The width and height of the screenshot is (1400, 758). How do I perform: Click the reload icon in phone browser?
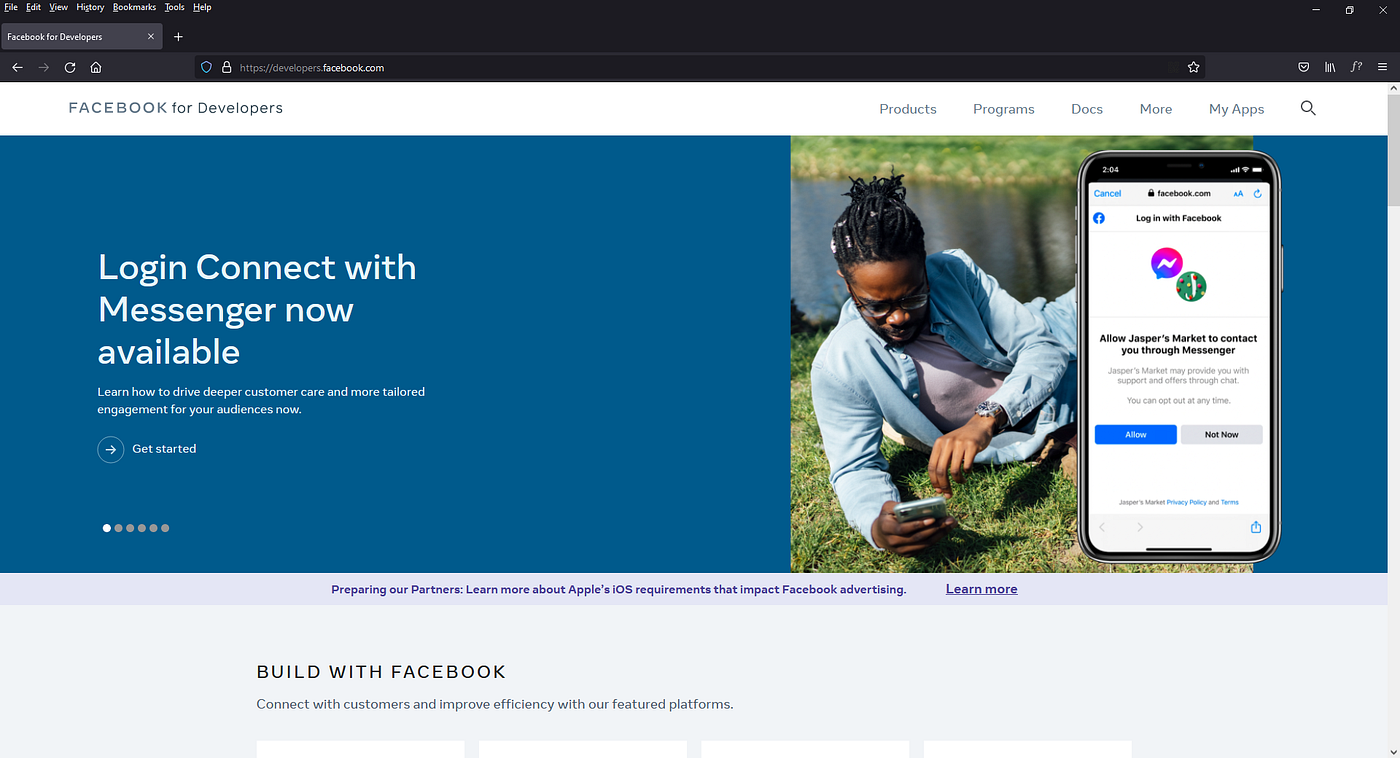pos(1258,194)
